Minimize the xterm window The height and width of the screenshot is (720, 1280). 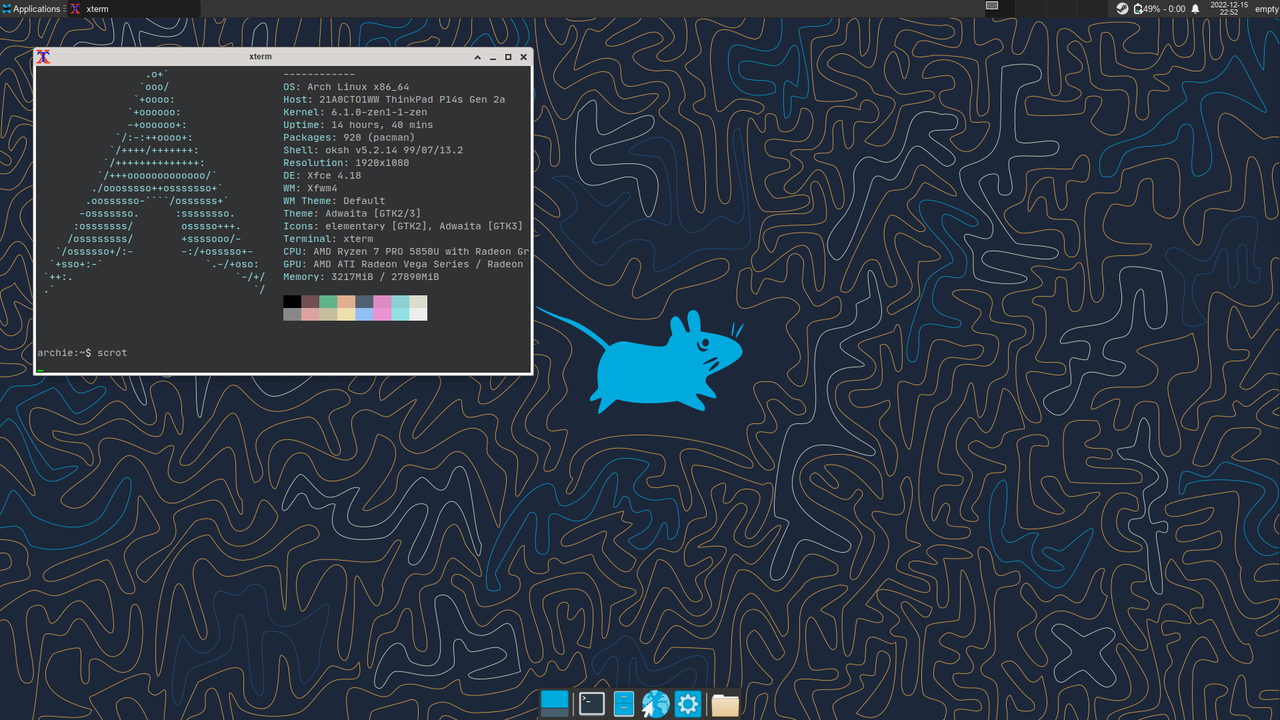(x=493, y=57)
